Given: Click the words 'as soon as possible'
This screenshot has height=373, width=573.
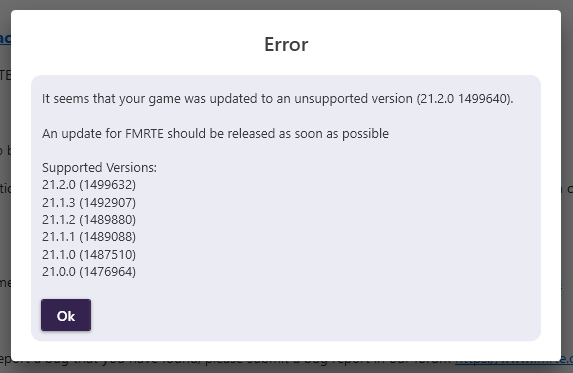Looking at the screenshot, I should tap(334, 134).
